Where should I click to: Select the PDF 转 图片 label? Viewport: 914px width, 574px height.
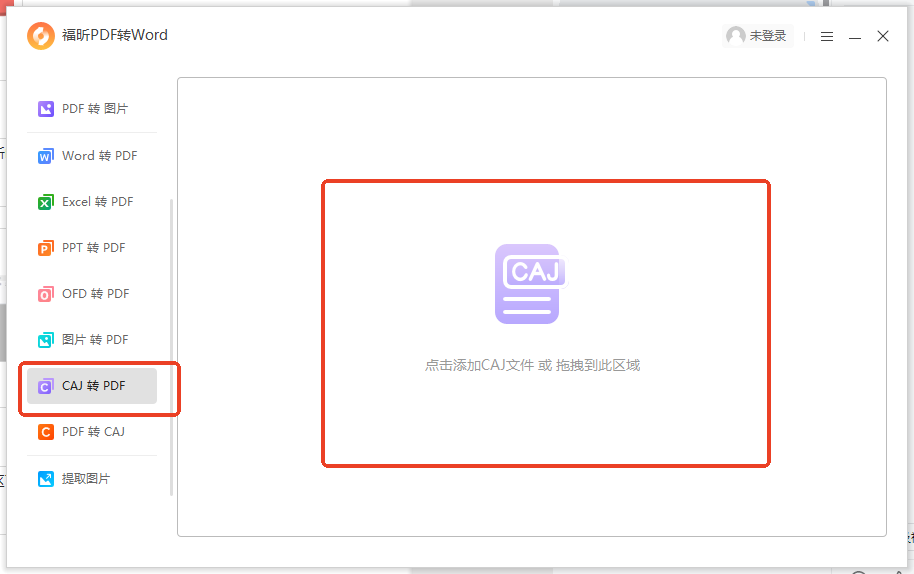(95, 109)
